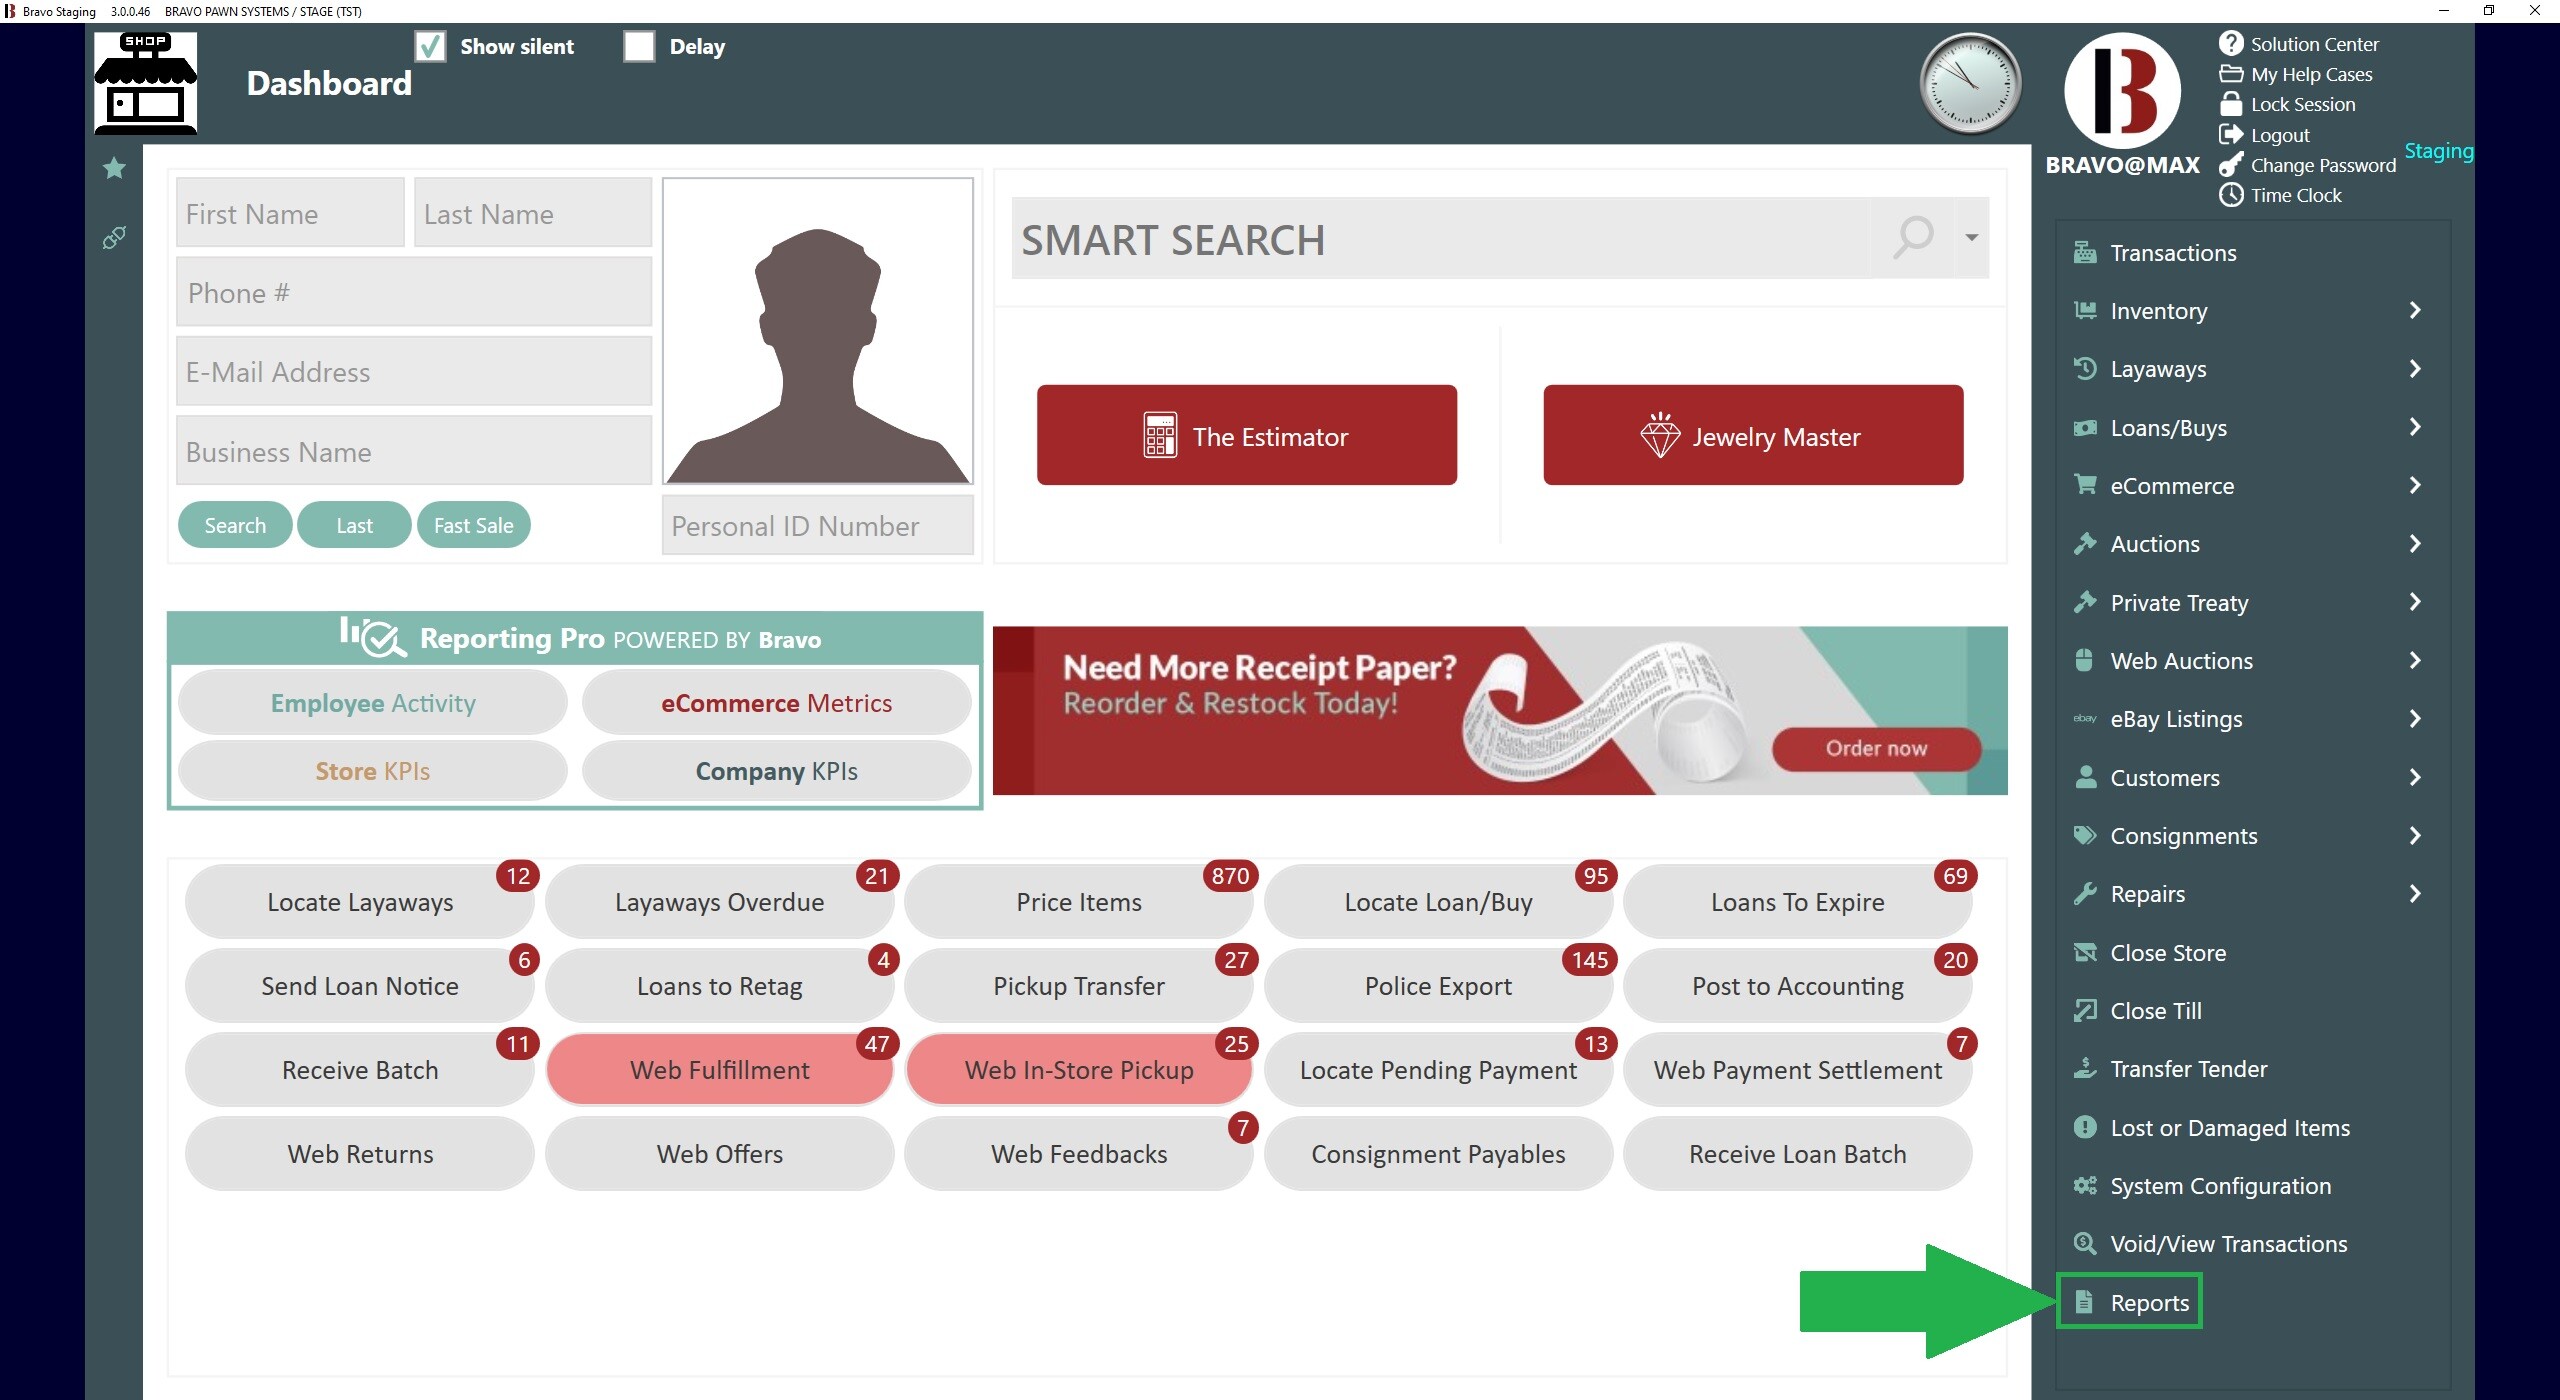This screenshot has height=1400, width=2560.
Task: Check the Delay checkbox
Action: tap(639, 46)
